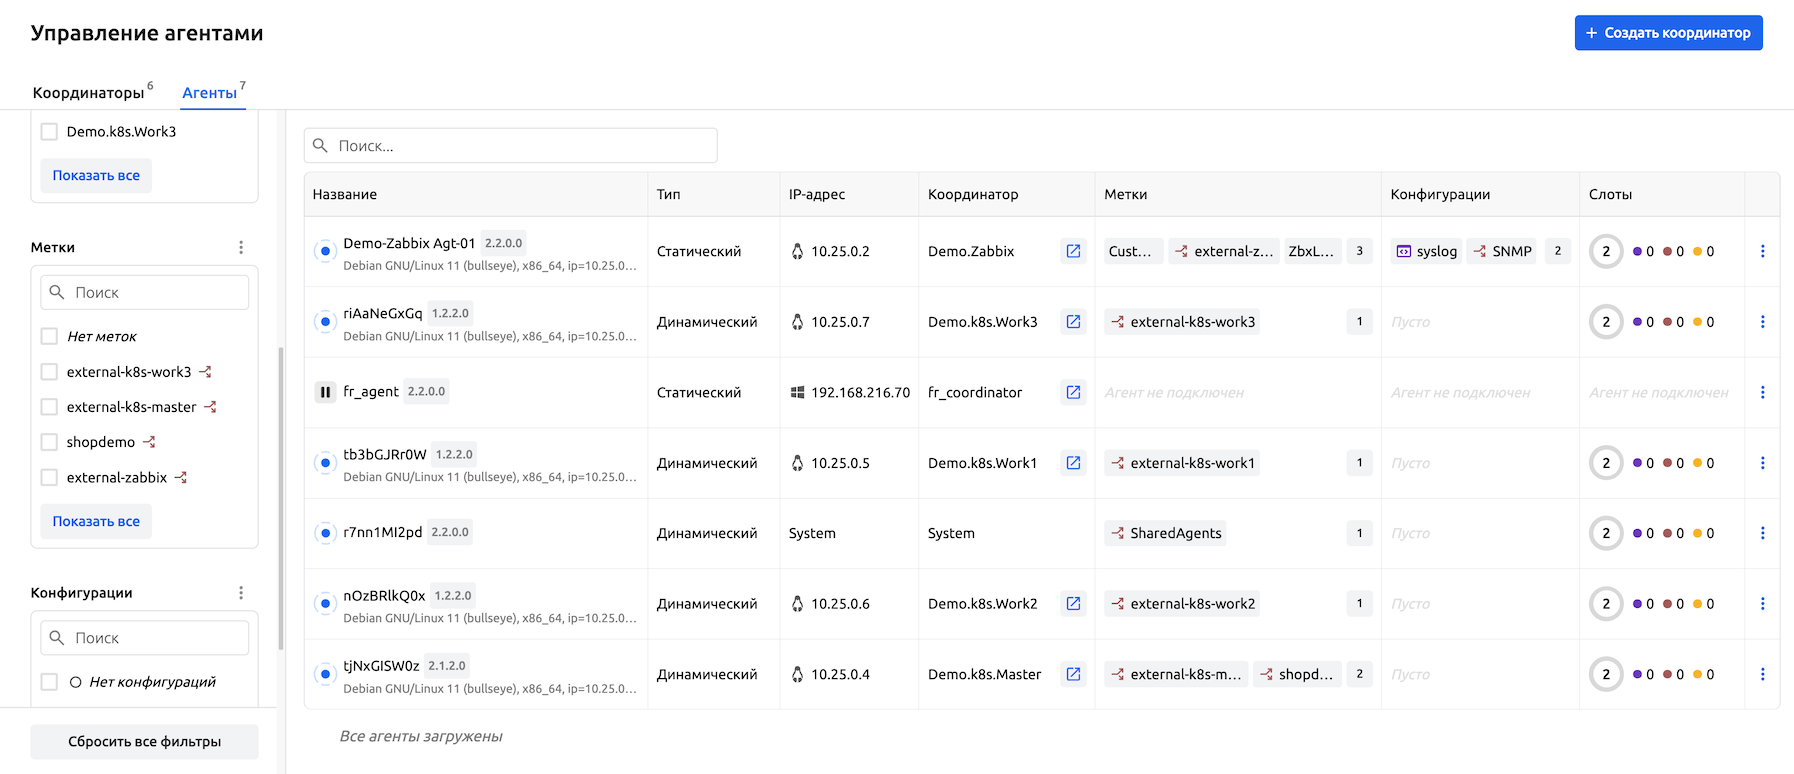
Task: Open the Demo.Zabbix coordinator link icon
Action: (1073, 251)
